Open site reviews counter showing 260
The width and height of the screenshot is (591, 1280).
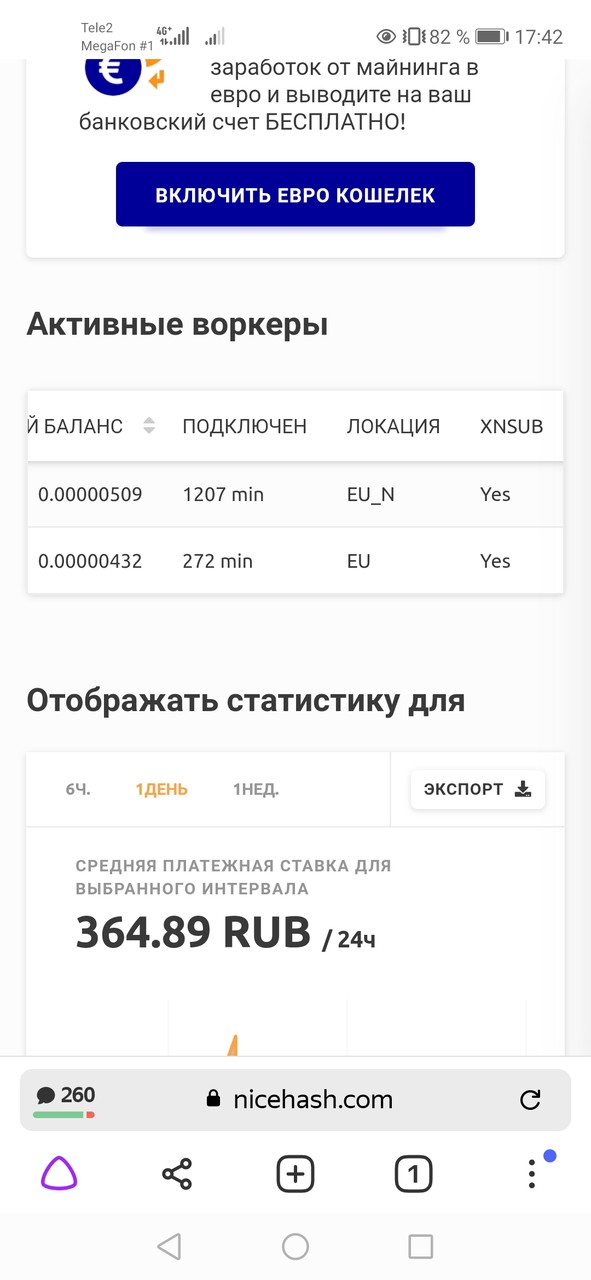click(x=65, y=1099)
